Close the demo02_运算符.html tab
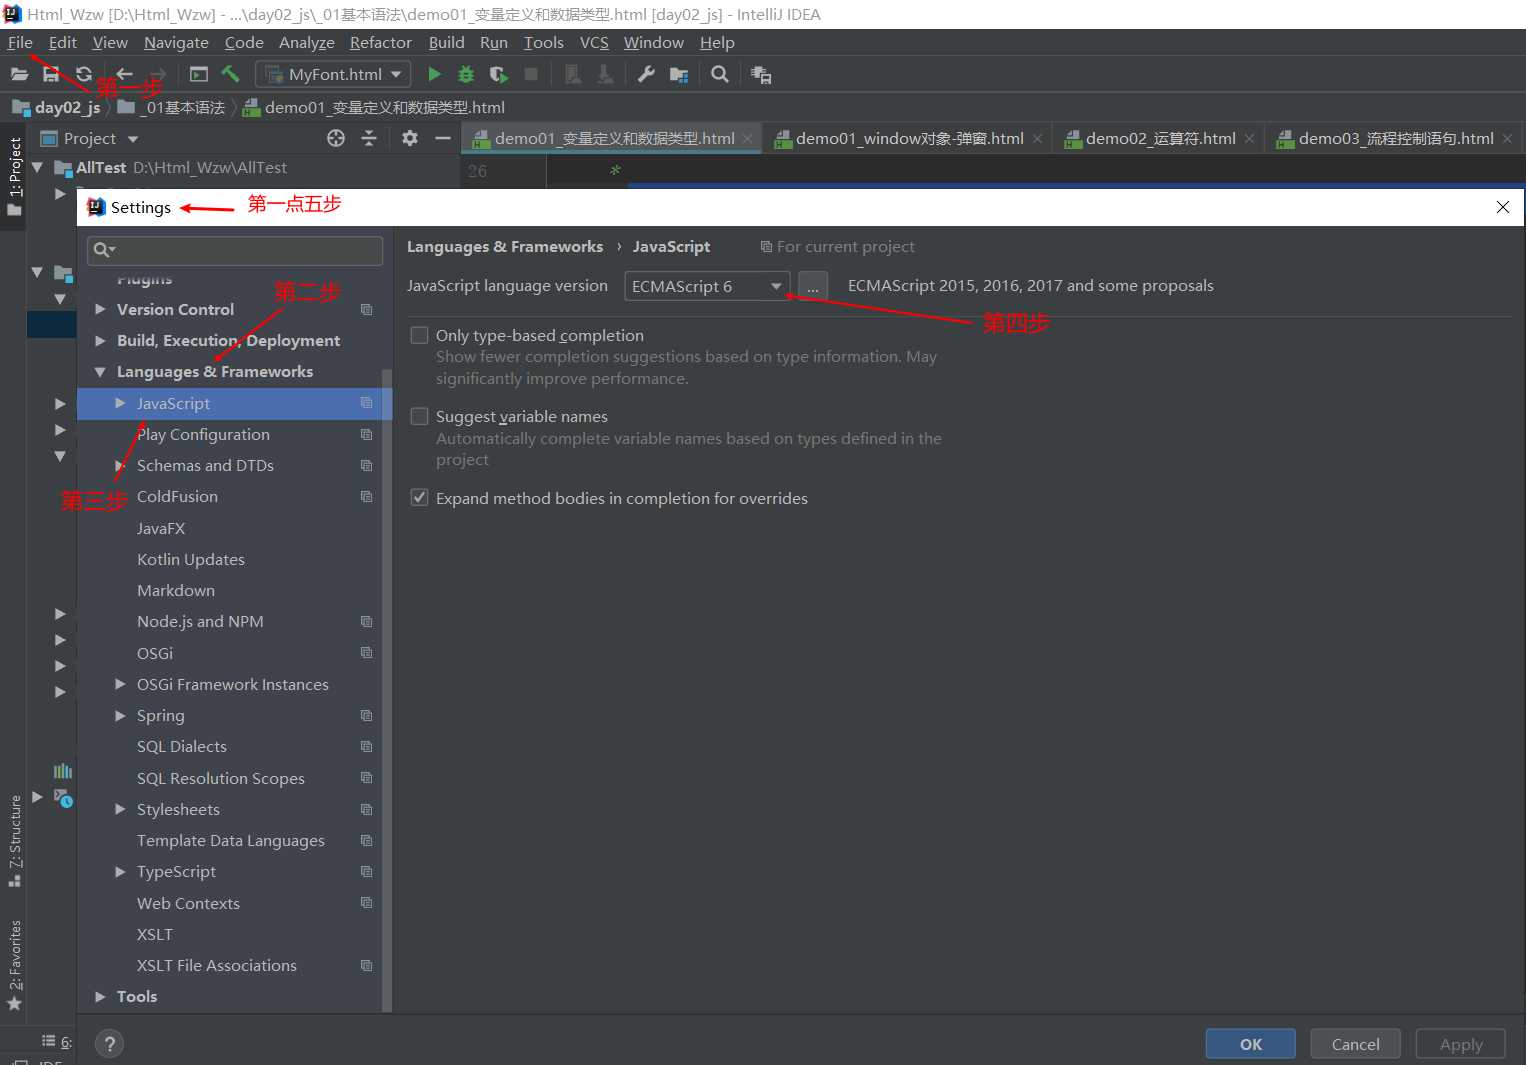This screenshot has height=1065, width=1526. click(x=1249, y=139)
